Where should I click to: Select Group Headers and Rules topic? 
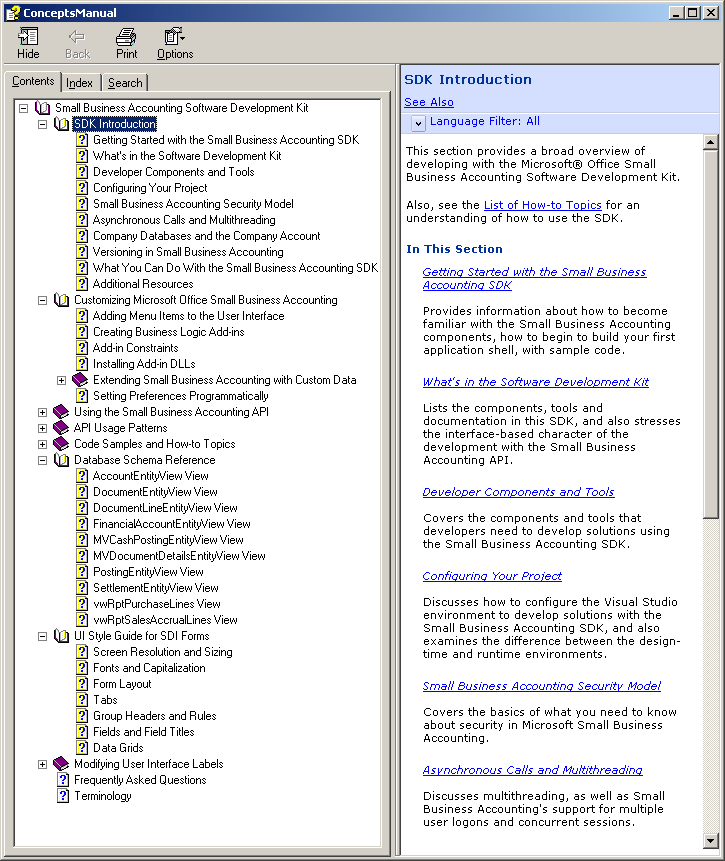154,716
